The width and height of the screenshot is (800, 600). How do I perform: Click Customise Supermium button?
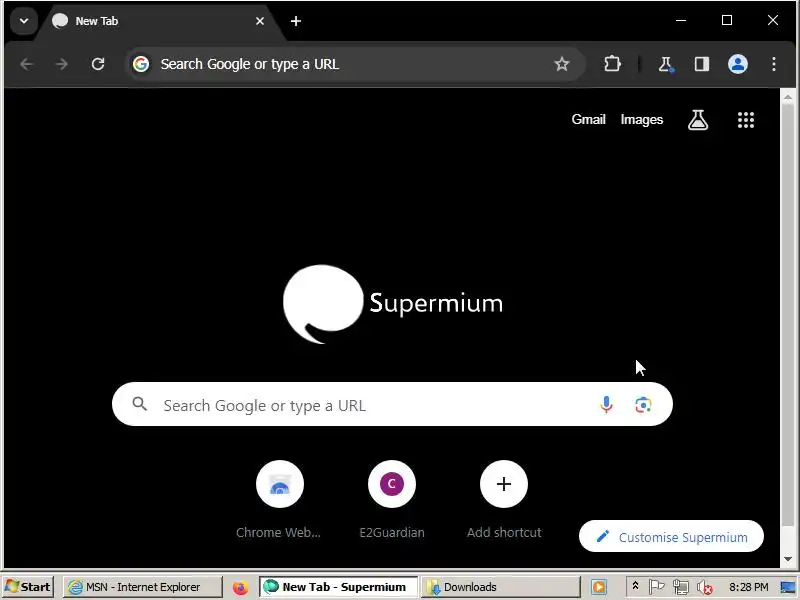(x=671, y=537)
